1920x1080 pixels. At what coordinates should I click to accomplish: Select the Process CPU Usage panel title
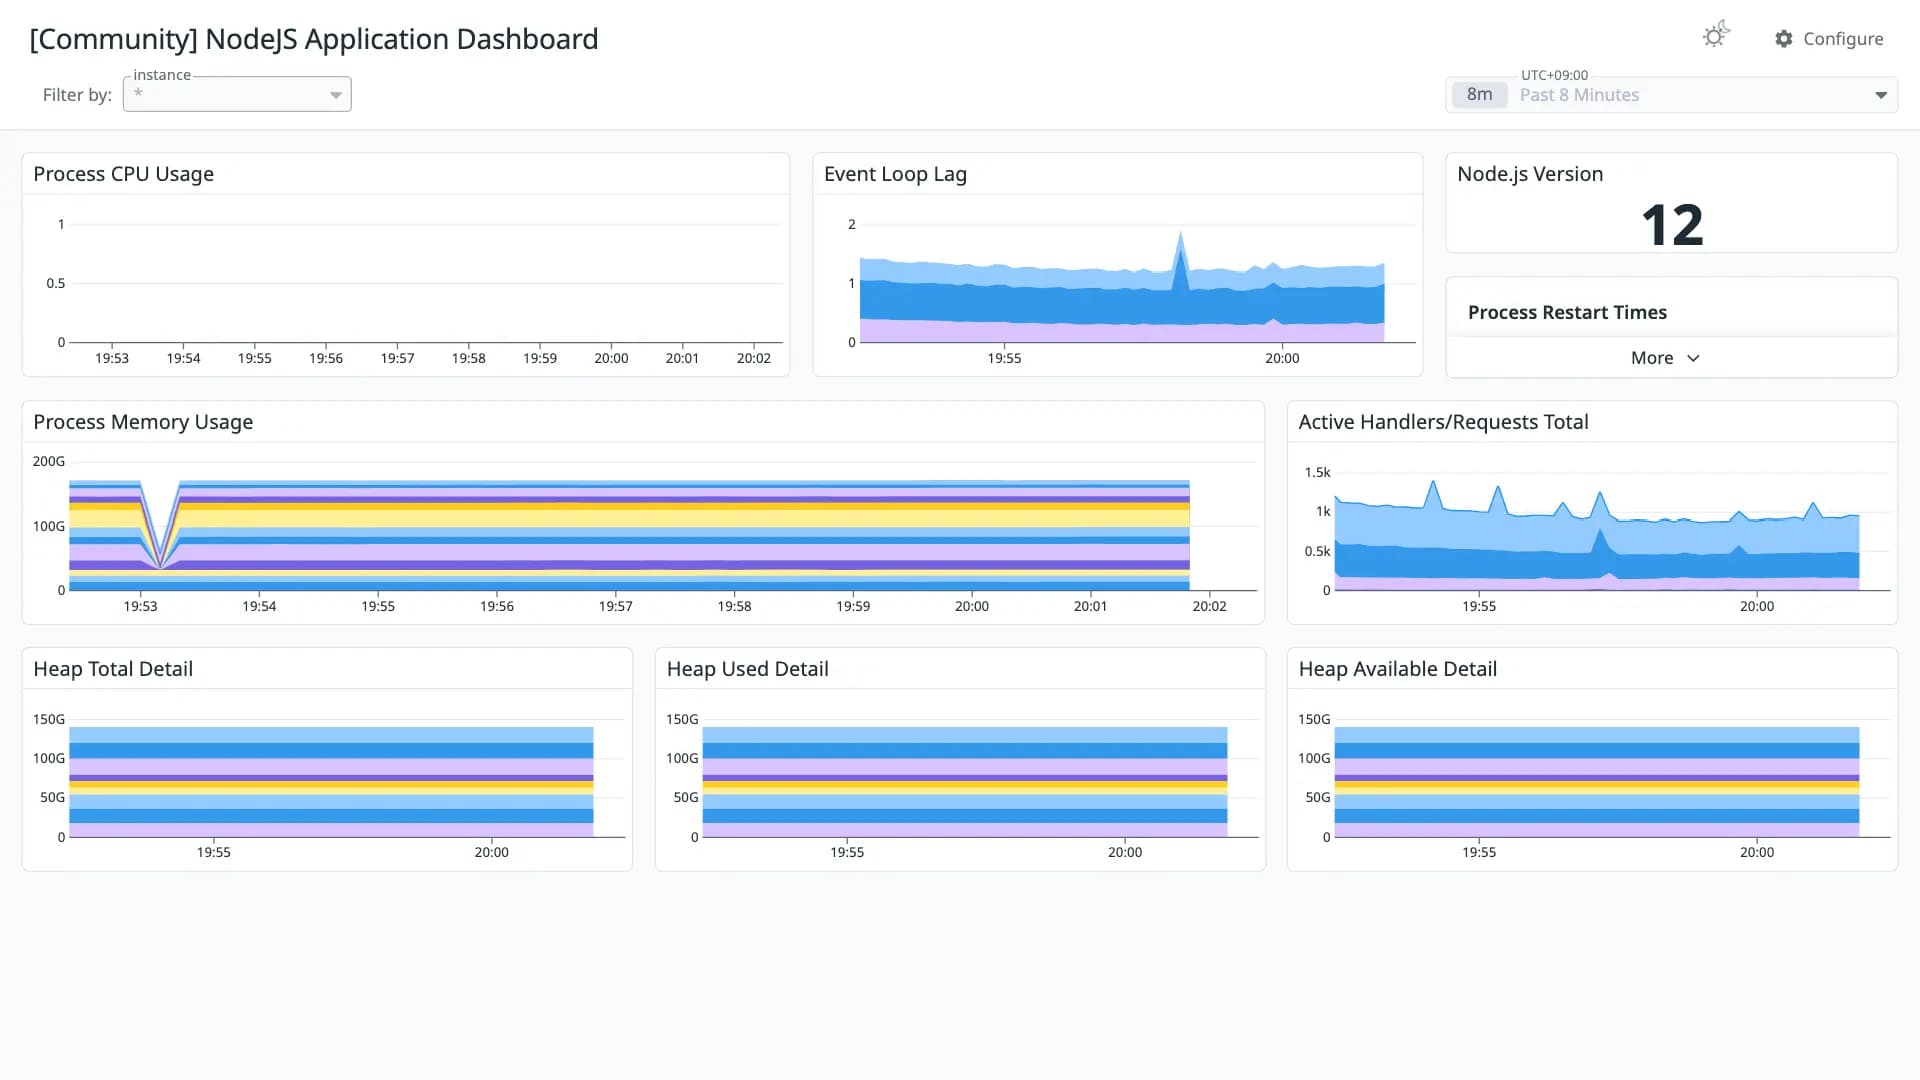tap(123, 174)
